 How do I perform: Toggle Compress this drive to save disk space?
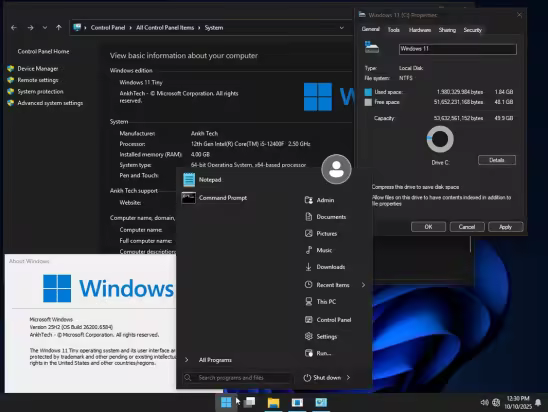415,187
